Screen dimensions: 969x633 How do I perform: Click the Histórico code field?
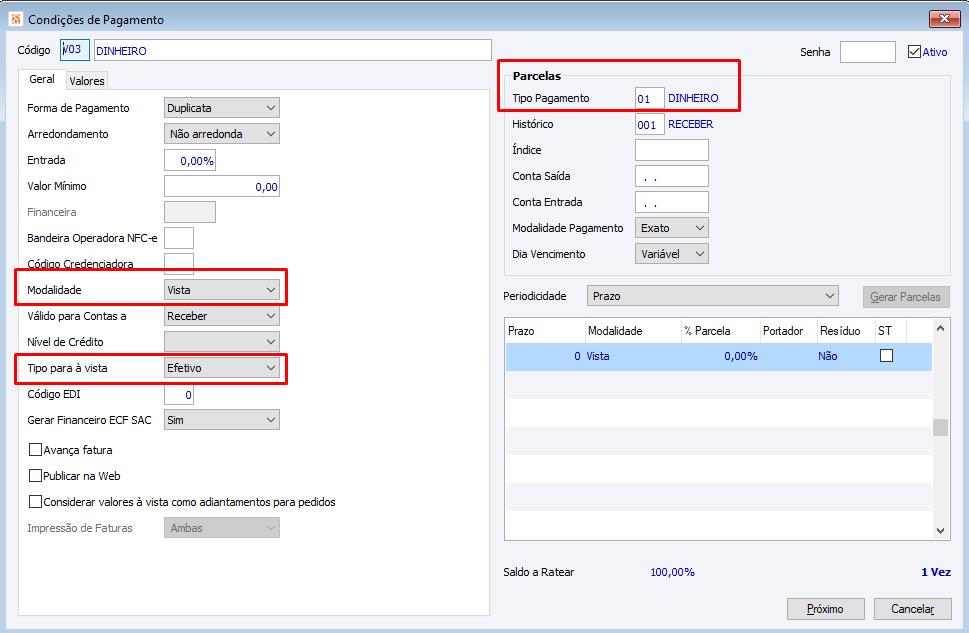[650, 124]
